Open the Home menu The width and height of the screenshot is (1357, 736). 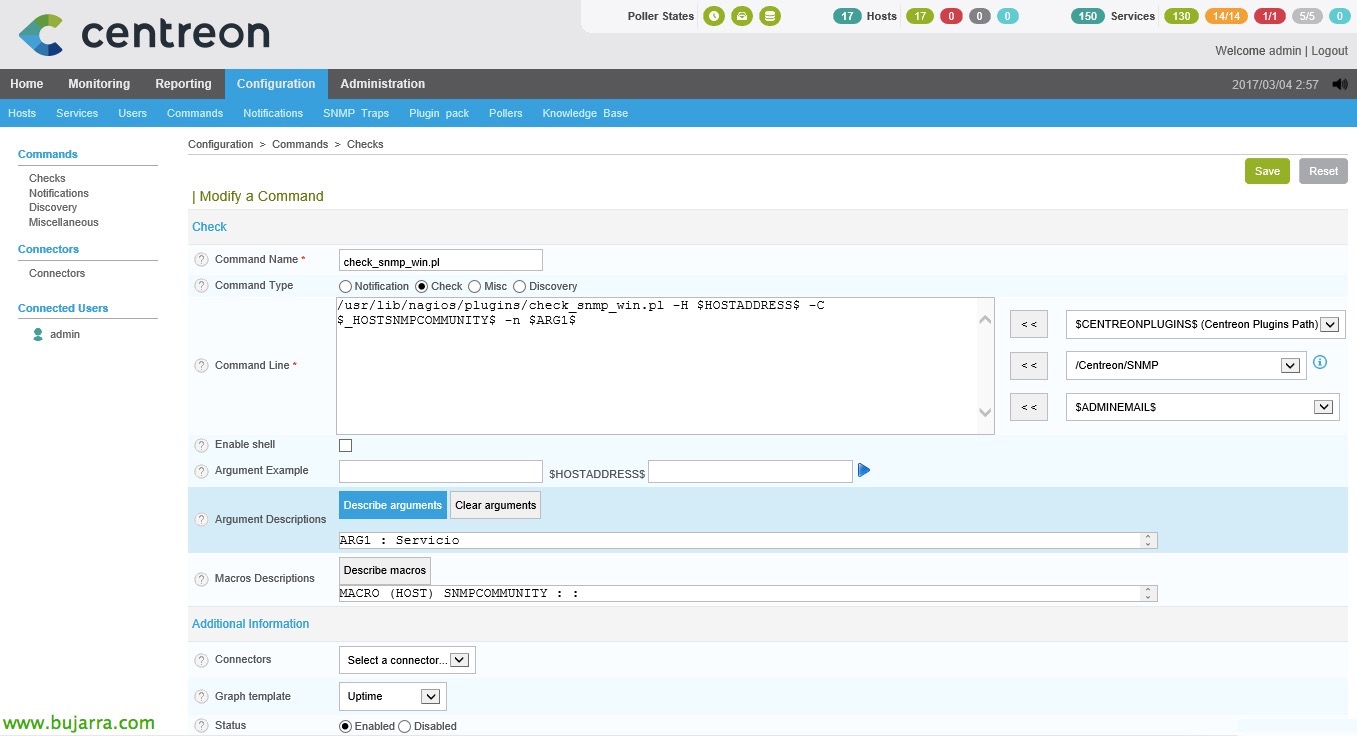coord(27,84)
